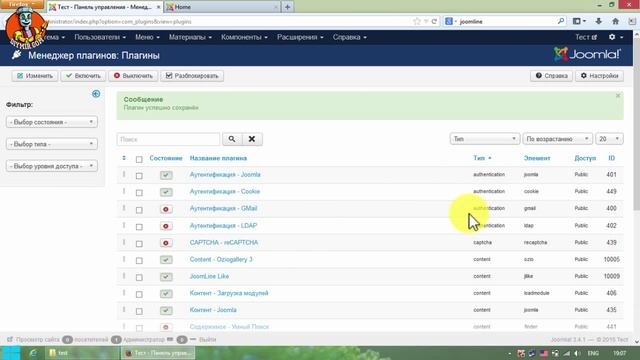Image resolution: width=640 pixels, height=360 pixels.
Task: Reload the page using browser refresh icon
Action: (x=434, y=21)
